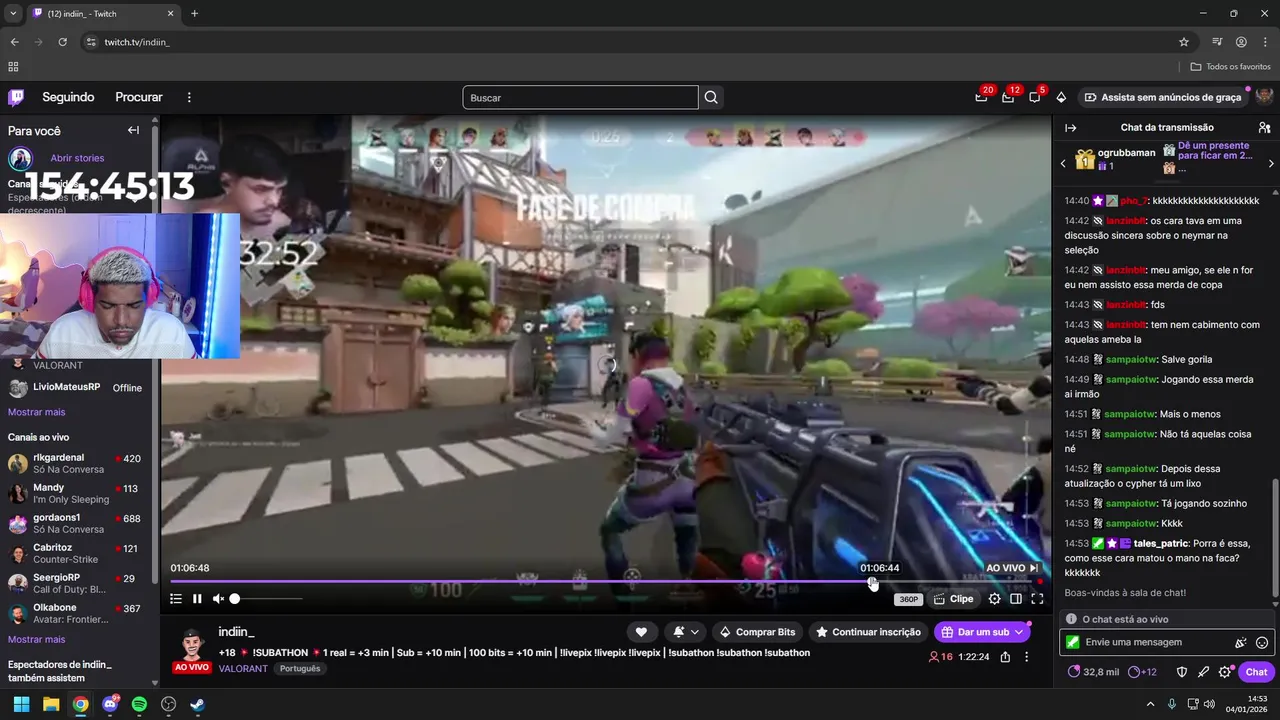Image resolution: width=1280 pixels, height=720 pixels.
Task: Open the stream more options menu
Action: pyautogui.click(x=1026, y=657)
